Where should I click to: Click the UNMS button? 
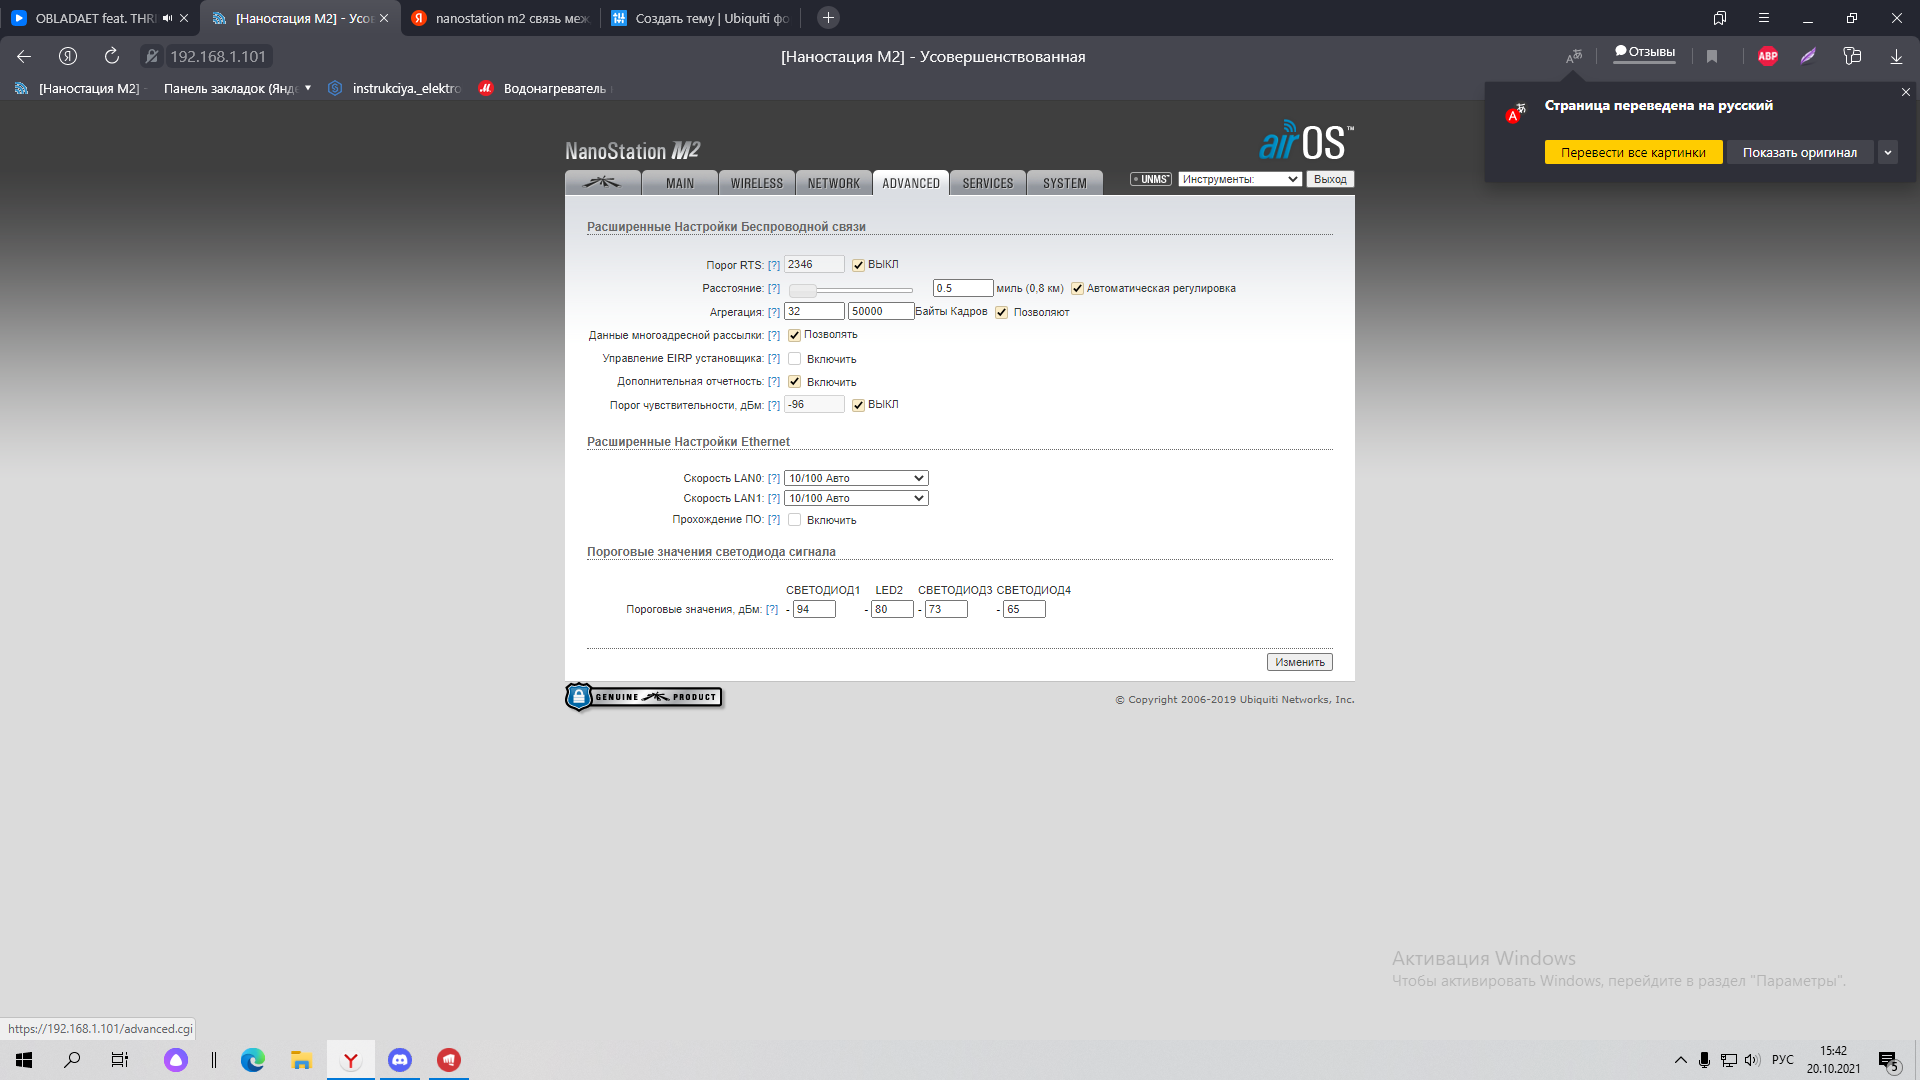click(1151, 179)
